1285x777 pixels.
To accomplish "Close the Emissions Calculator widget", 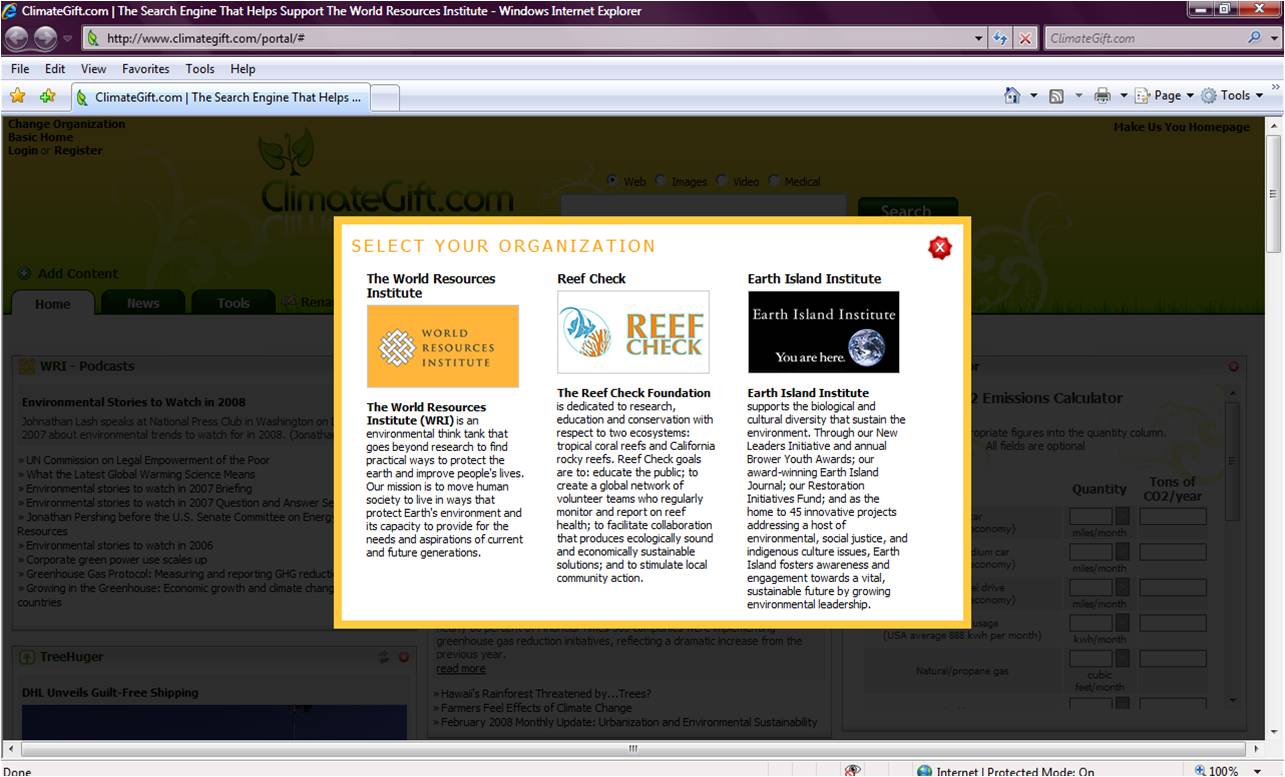I will pos(1233,367).
